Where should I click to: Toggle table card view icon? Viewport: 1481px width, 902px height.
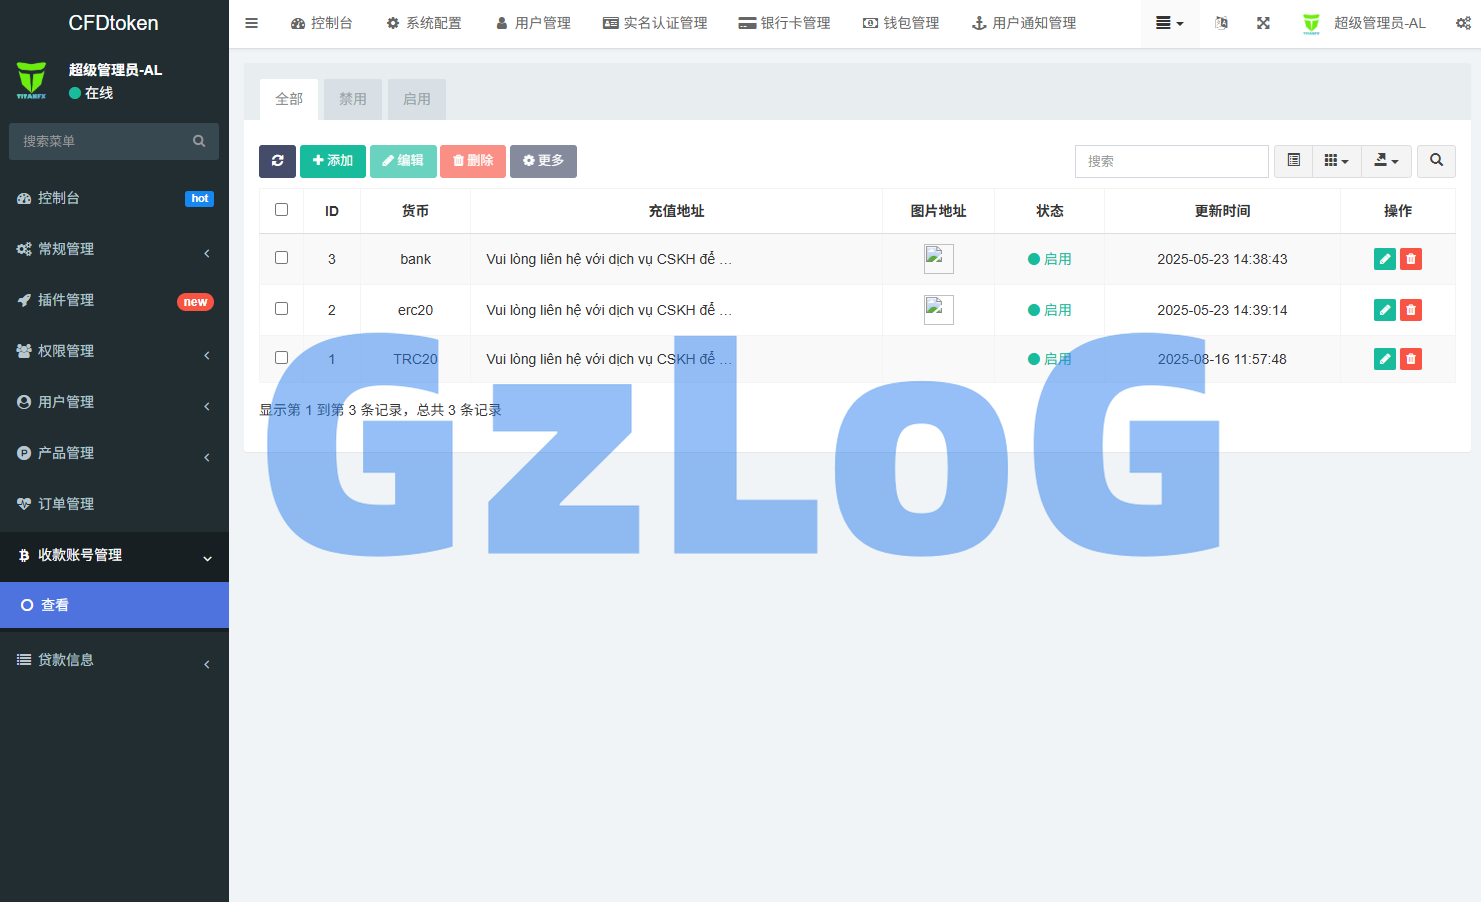[x=1293, y=161]
